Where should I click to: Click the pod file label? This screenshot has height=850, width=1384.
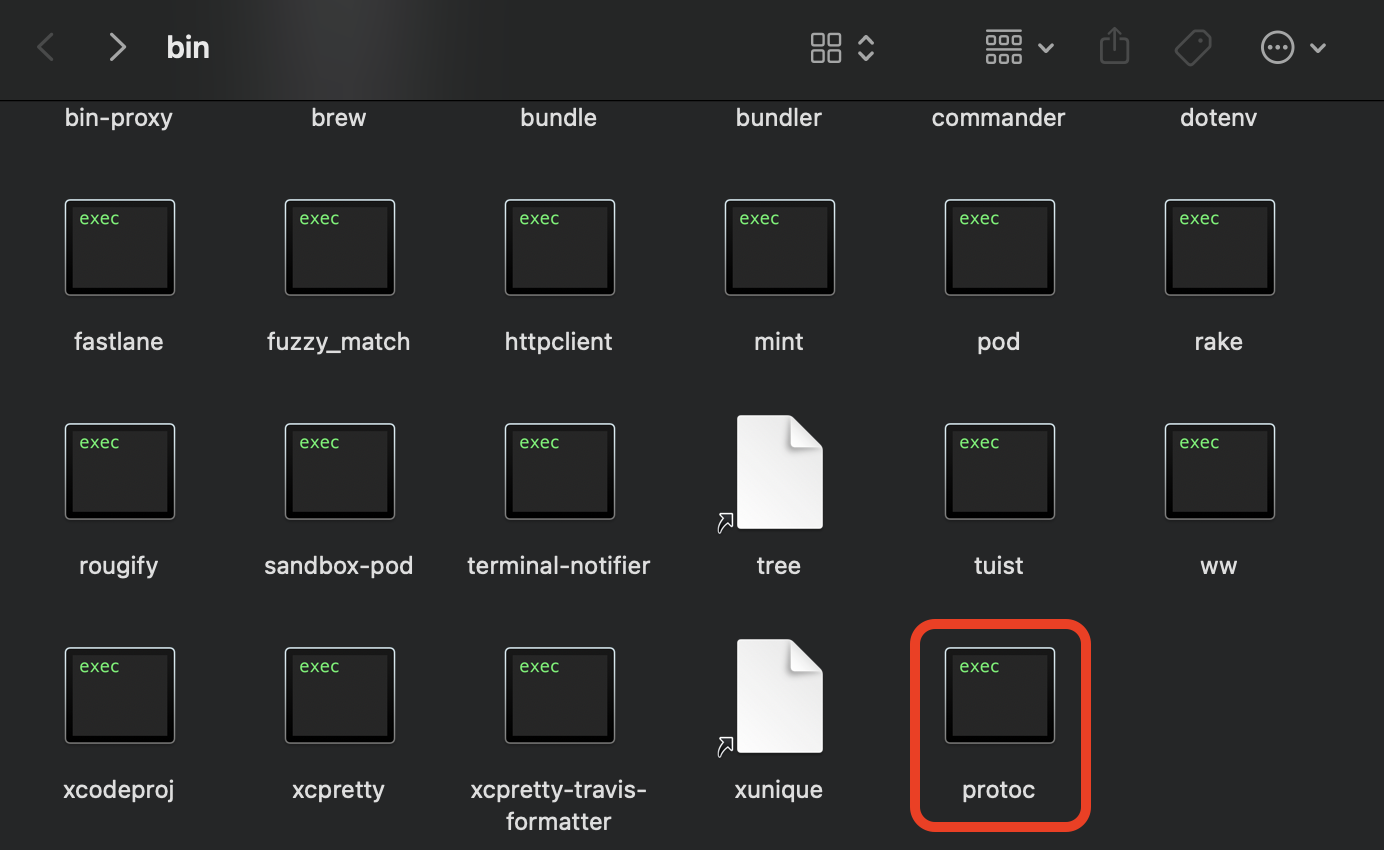point(999,342)
